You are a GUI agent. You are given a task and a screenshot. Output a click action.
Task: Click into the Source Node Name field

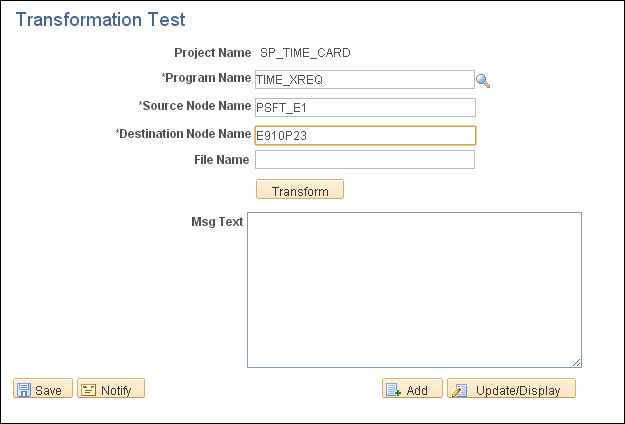tap(365, 108)
